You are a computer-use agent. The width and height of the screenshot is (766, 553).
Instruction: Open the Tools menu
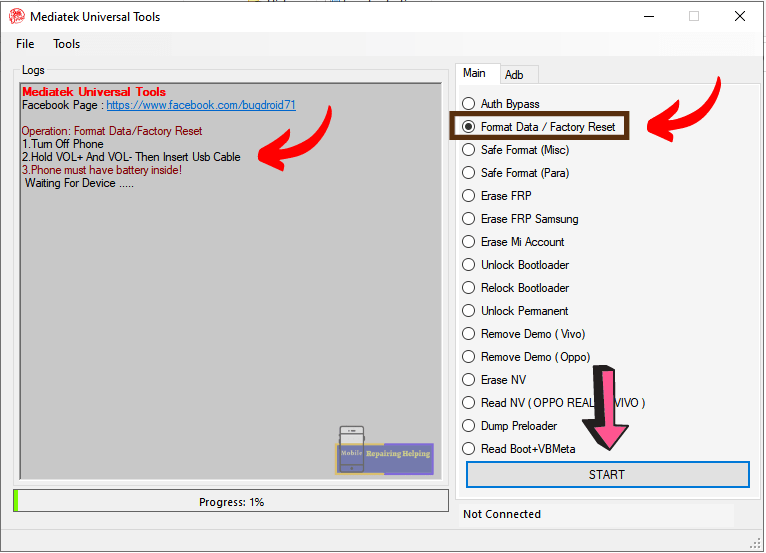tap(66, 44)
